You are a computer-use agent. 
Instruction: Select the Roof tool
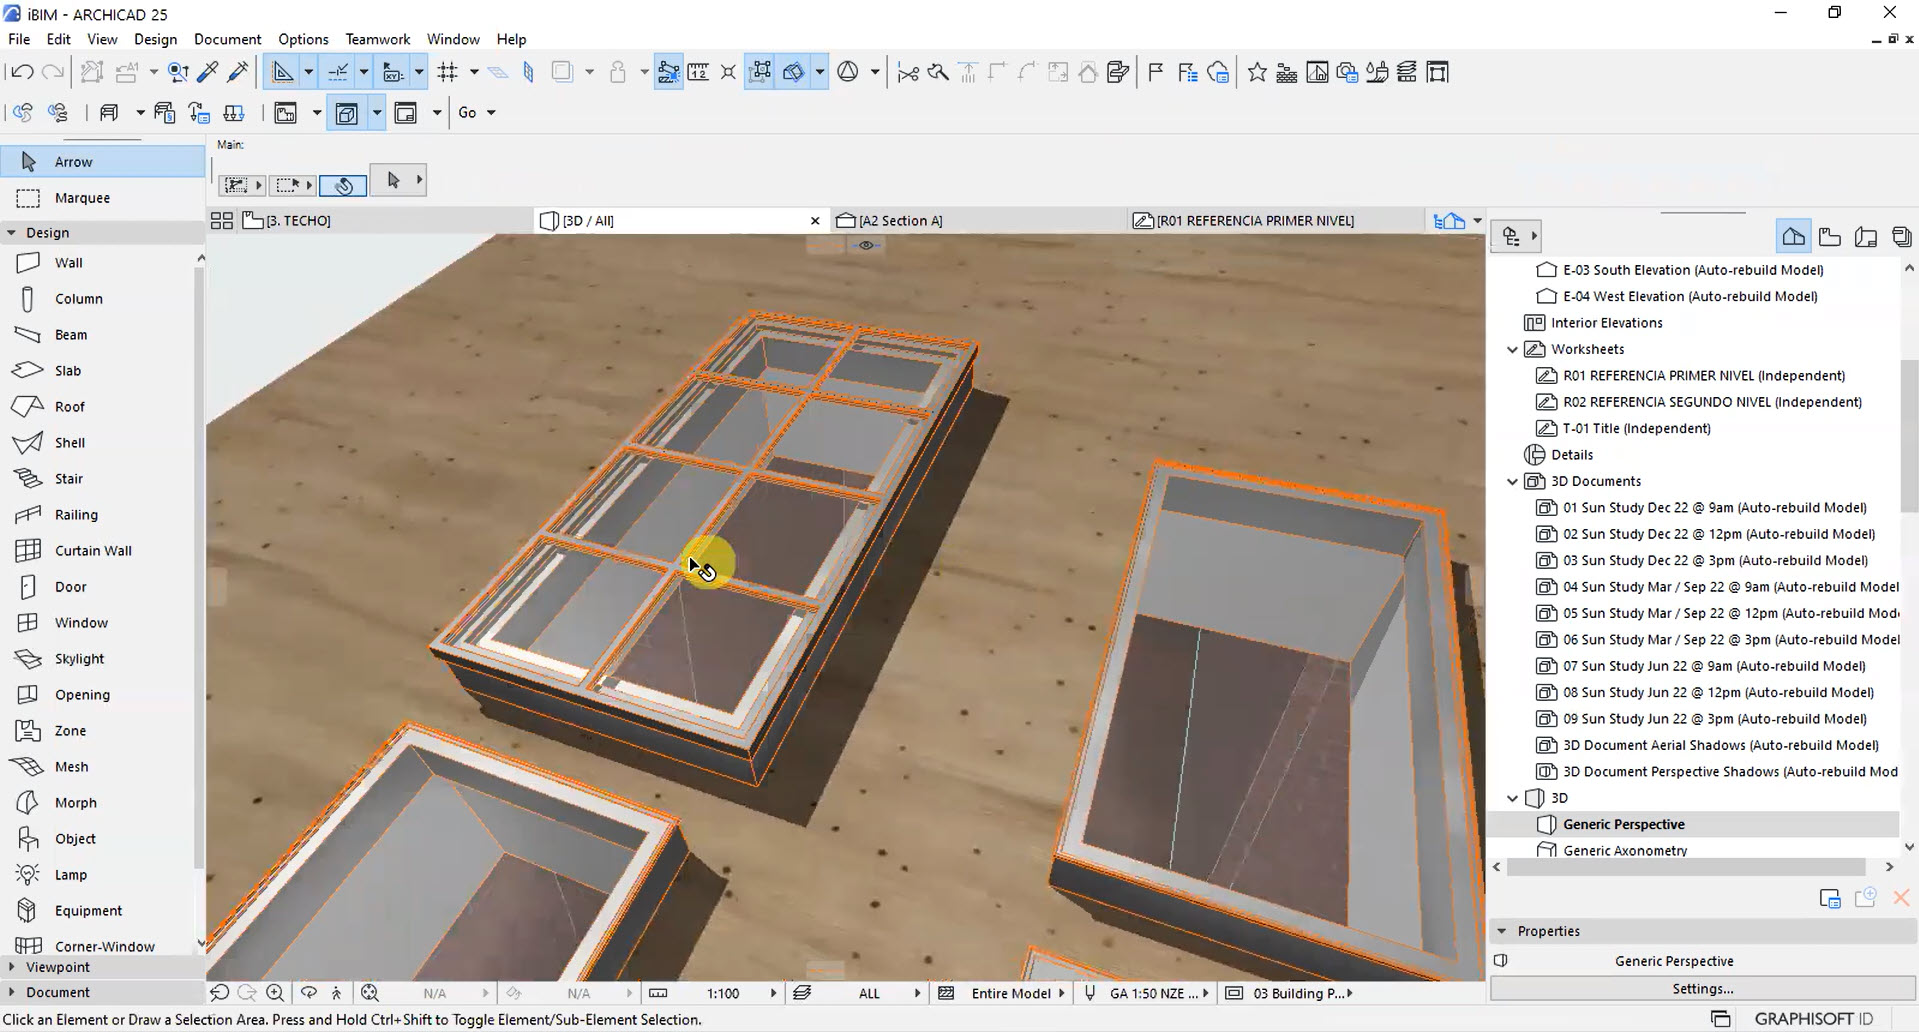point(69,406)
